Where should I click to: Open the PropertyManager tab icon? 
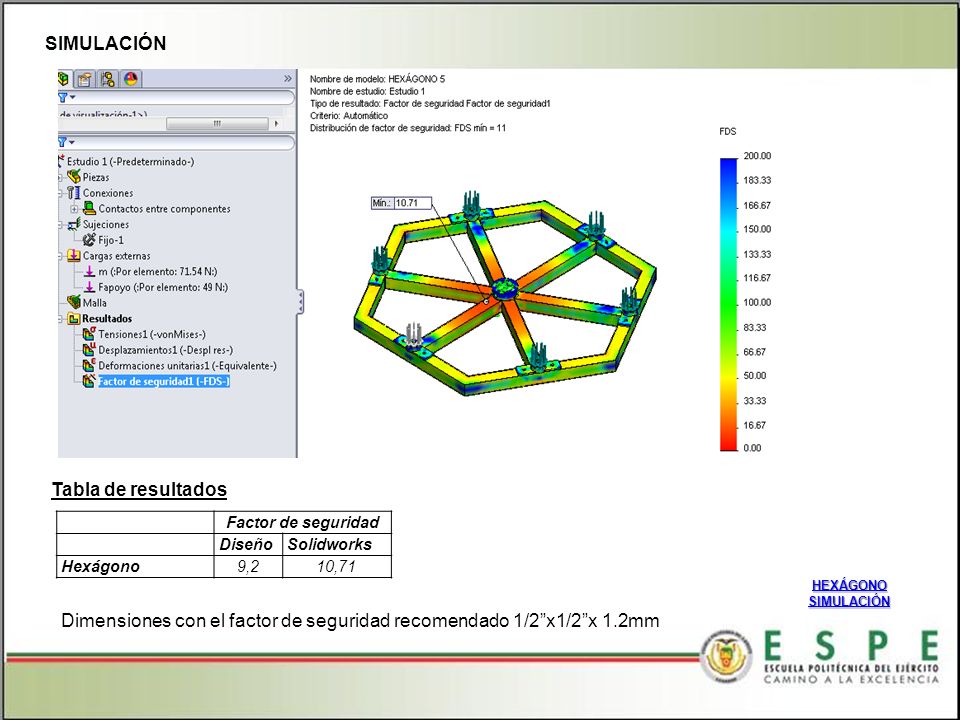tap(84, 79)
